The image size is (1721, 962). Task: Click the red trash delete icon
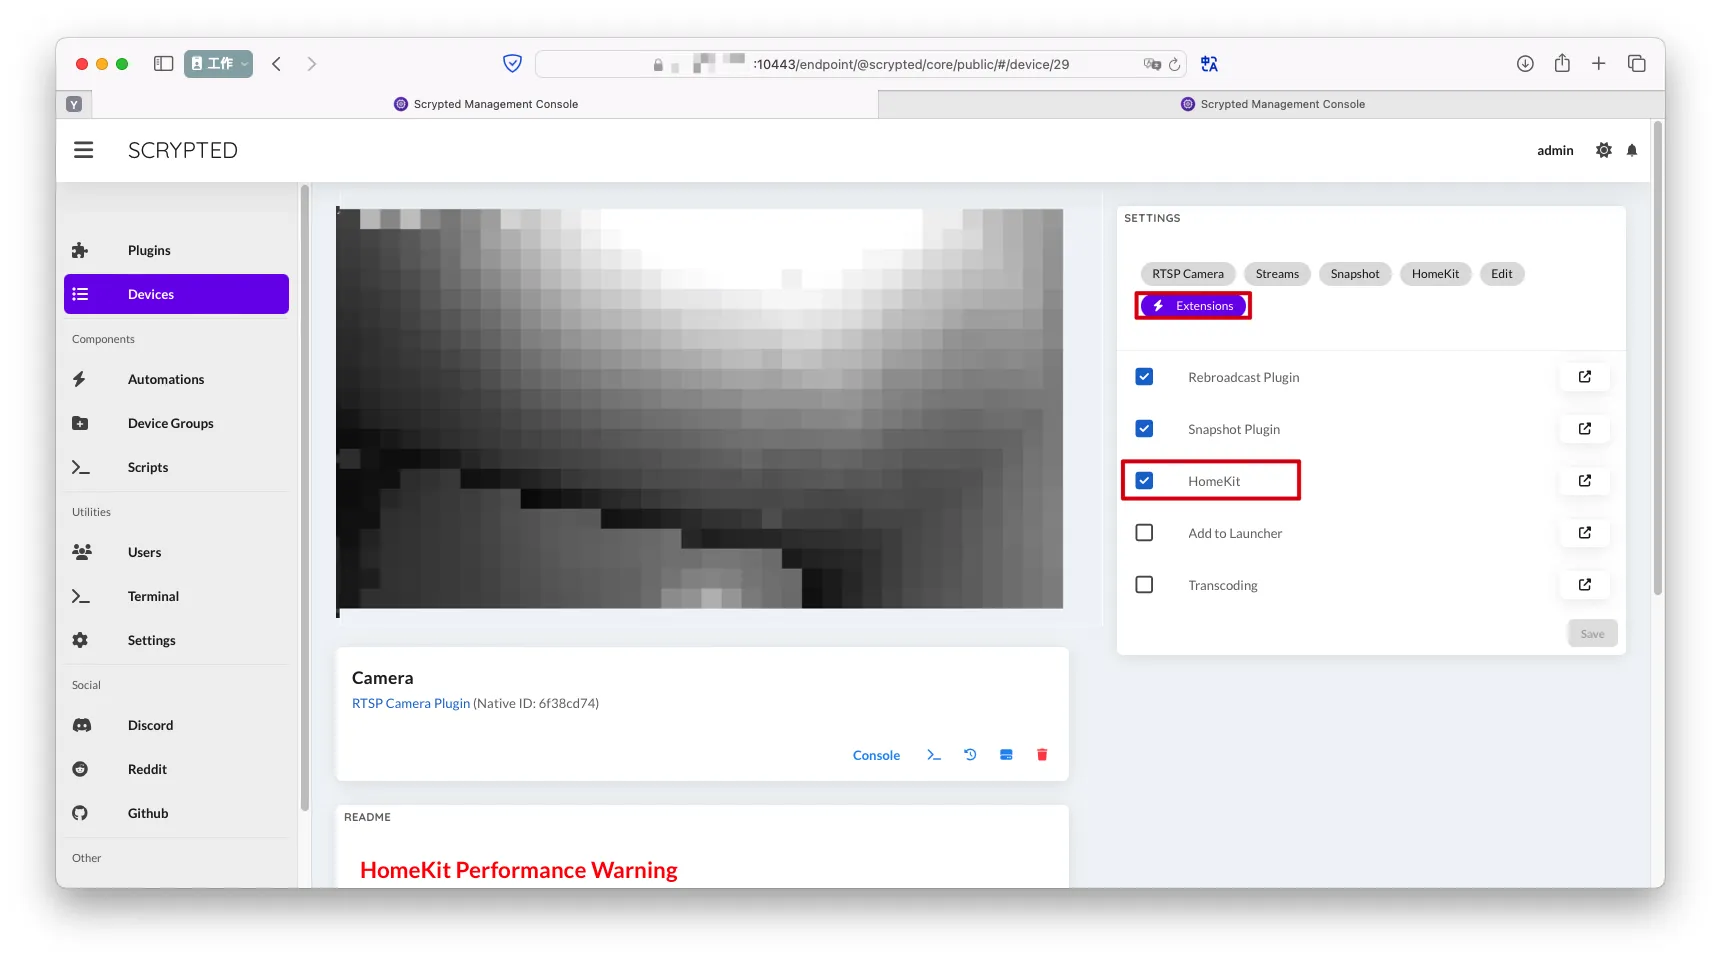[x=1042, y=755]
